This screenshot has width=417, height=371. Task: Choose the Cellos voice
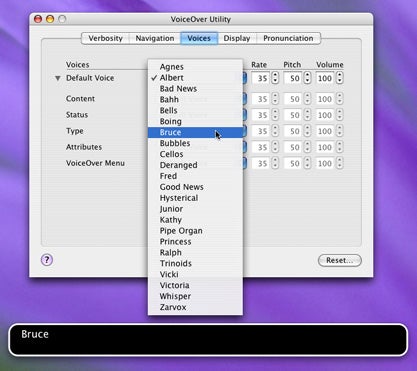195,154
